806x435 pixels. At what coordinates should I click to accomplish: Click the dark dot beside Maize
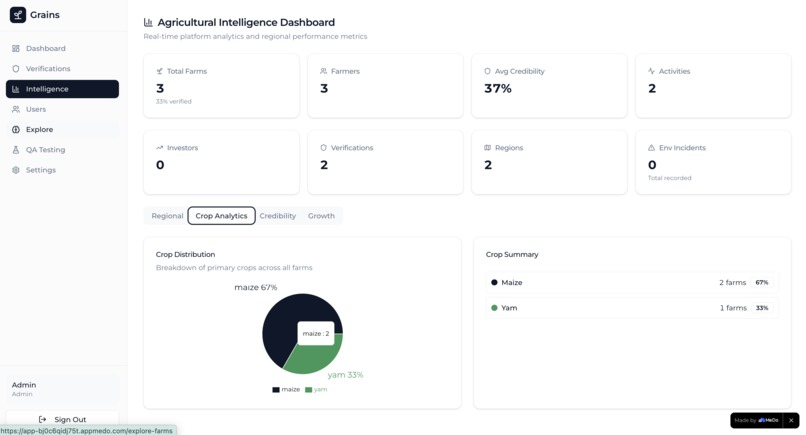494,282
